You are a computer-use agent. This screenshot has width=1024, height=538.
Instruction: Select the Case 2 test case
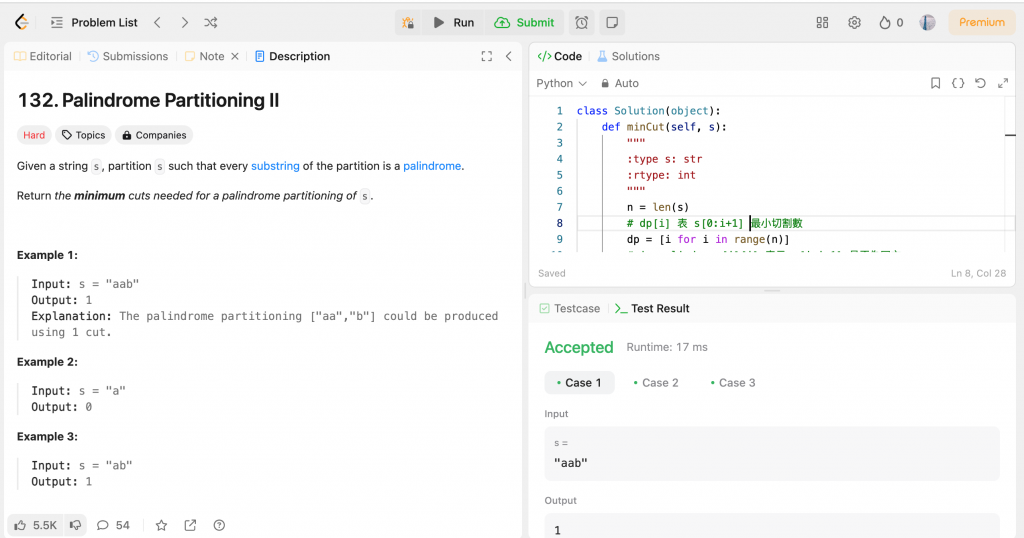(655, 383)
